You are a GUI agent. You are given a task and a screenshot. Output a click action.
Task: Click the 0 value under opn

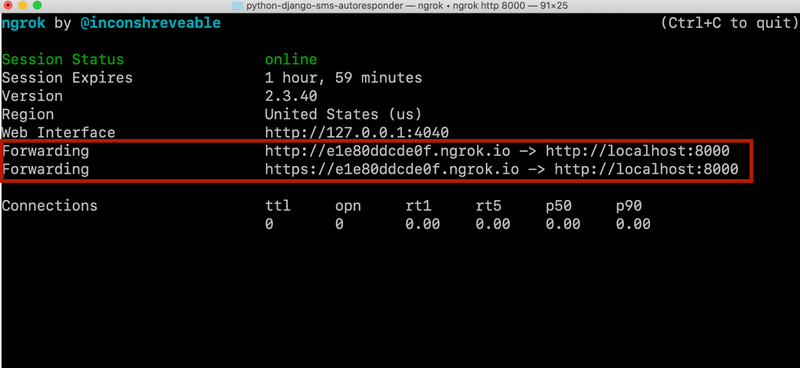(x=339, y=224)
